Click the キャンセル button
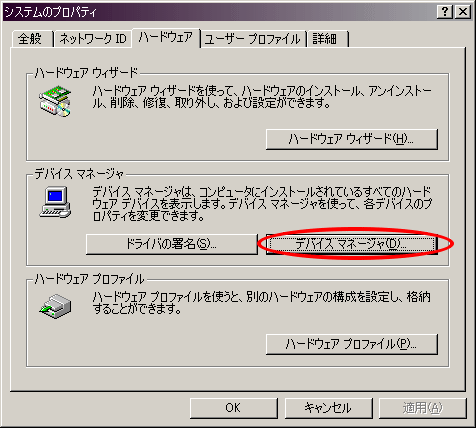This screenshot has height=428, width=476. click(328, 408)
